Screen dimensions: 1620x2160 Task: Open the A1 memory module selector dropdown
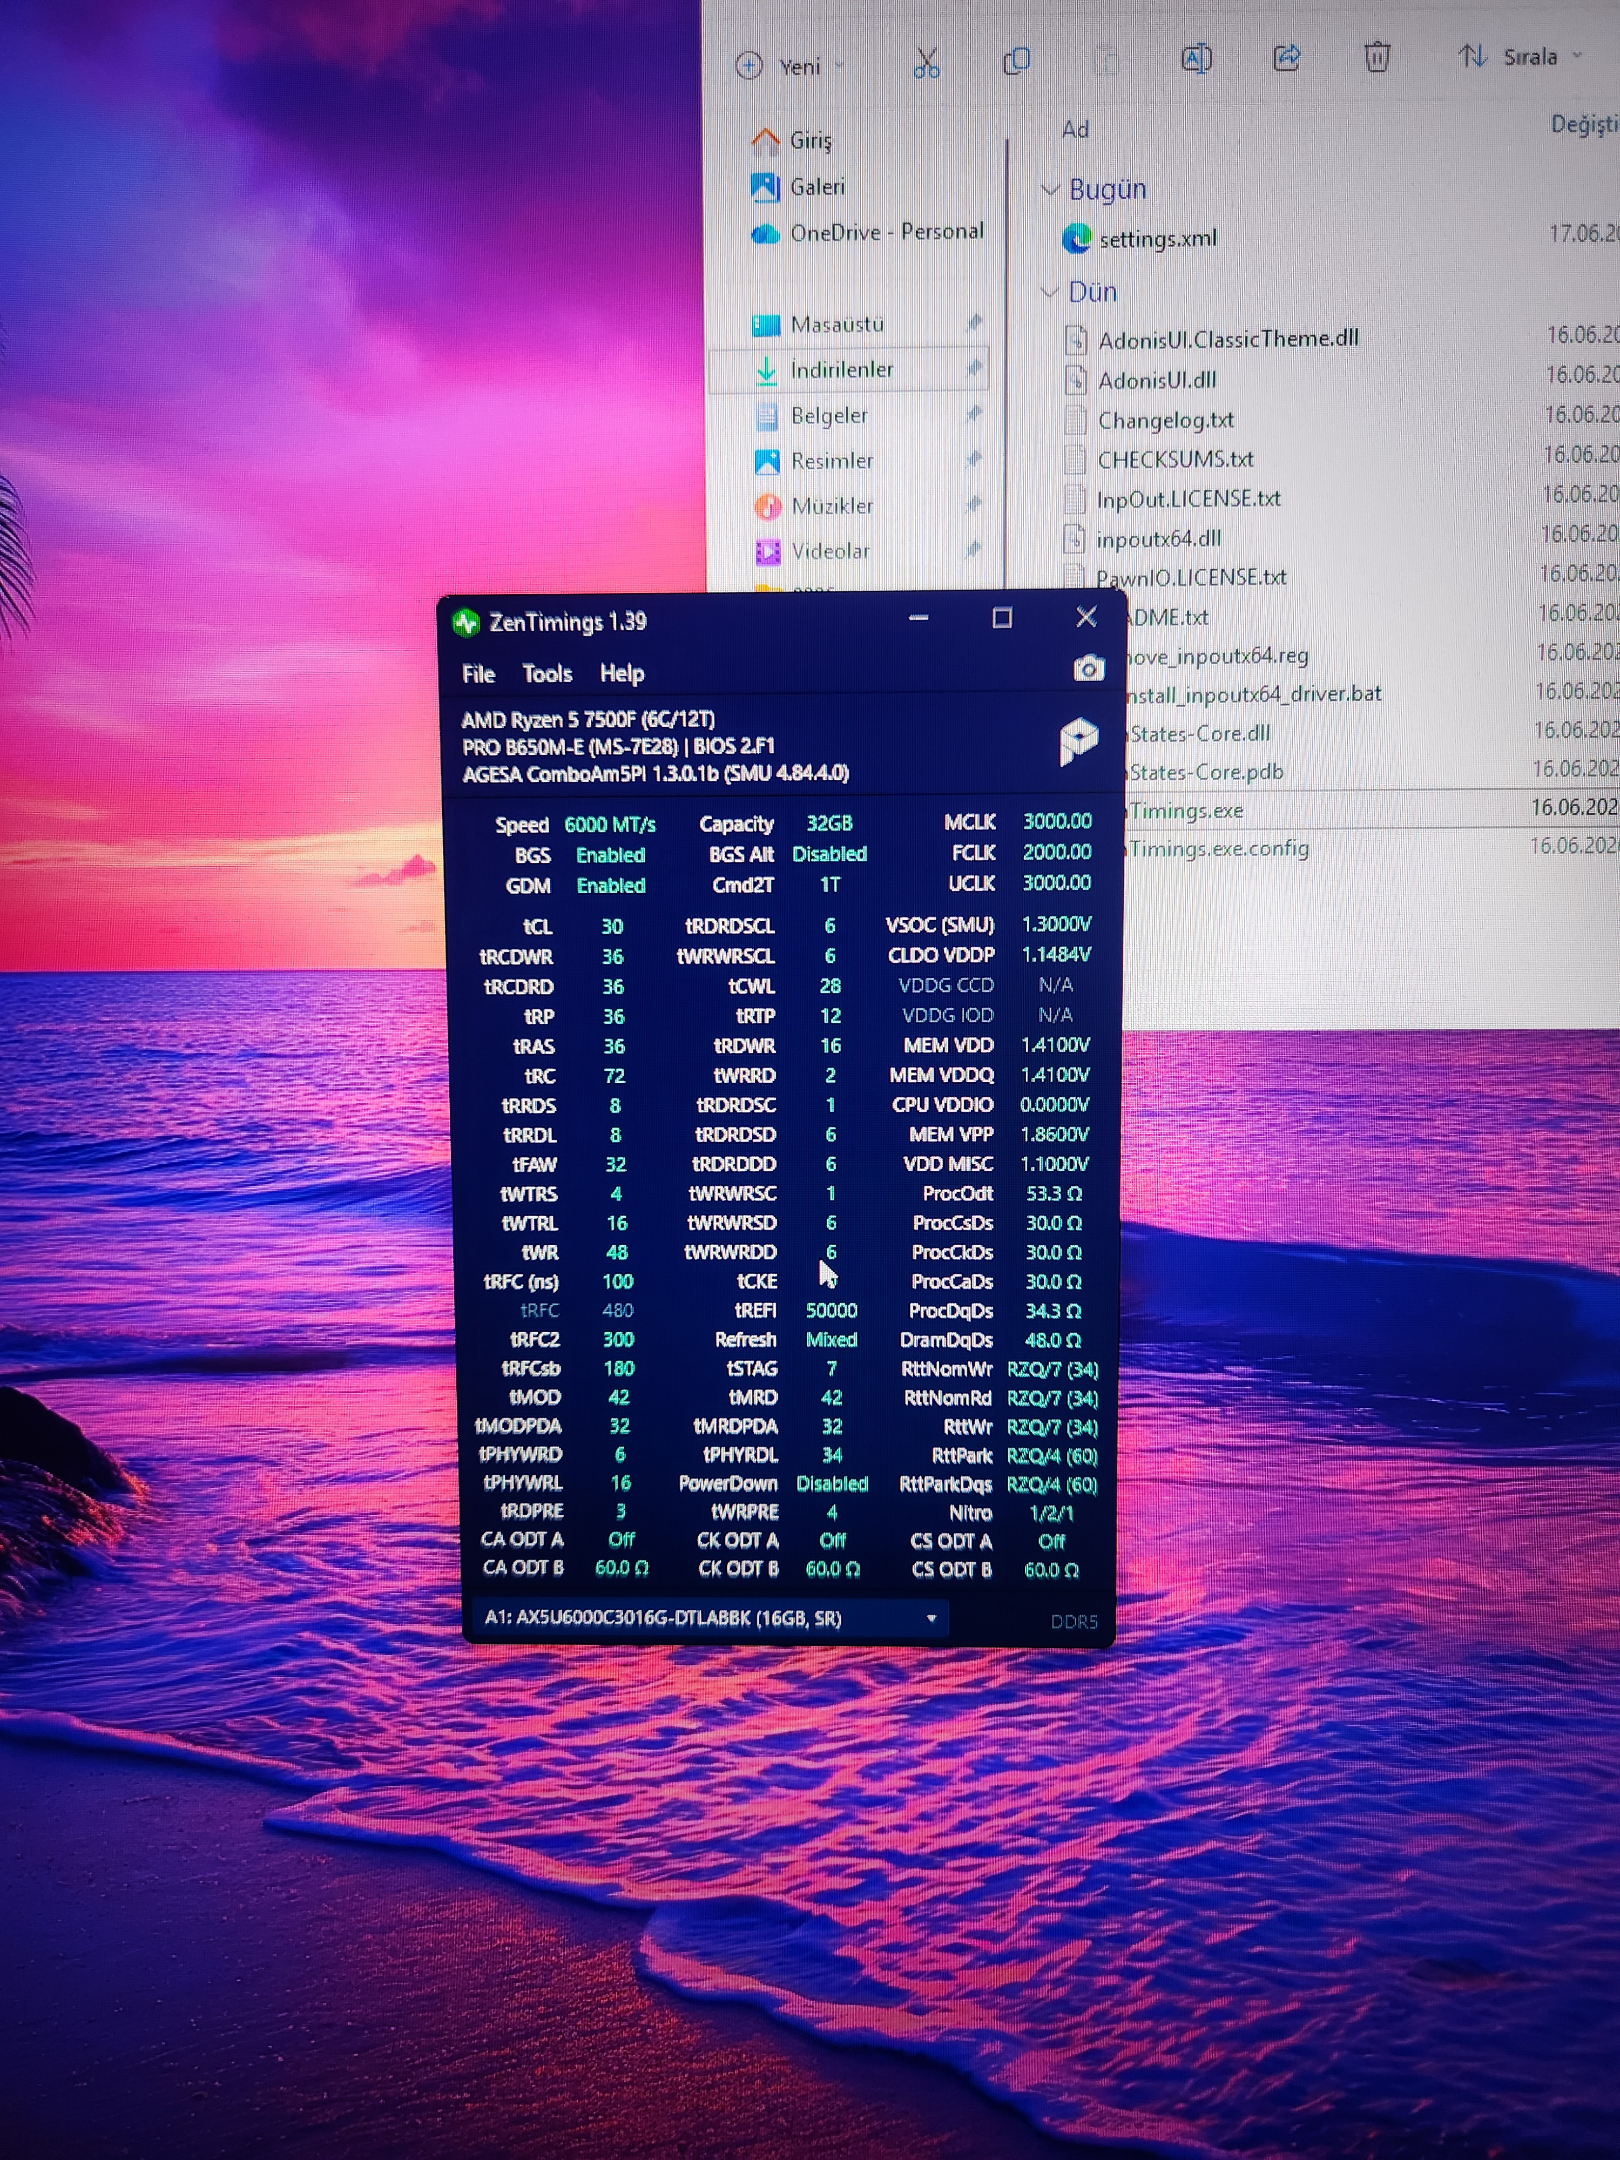coord(710,1618)
